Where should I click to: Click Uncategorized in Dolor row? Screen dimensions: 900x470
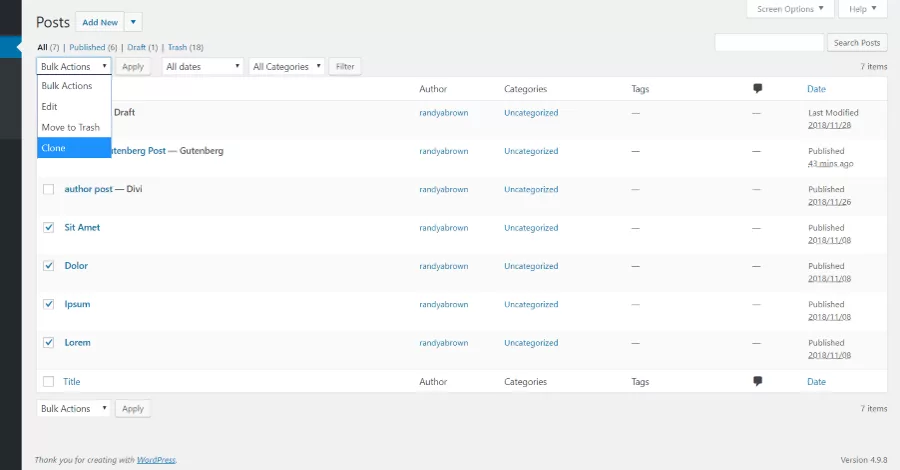531,266
